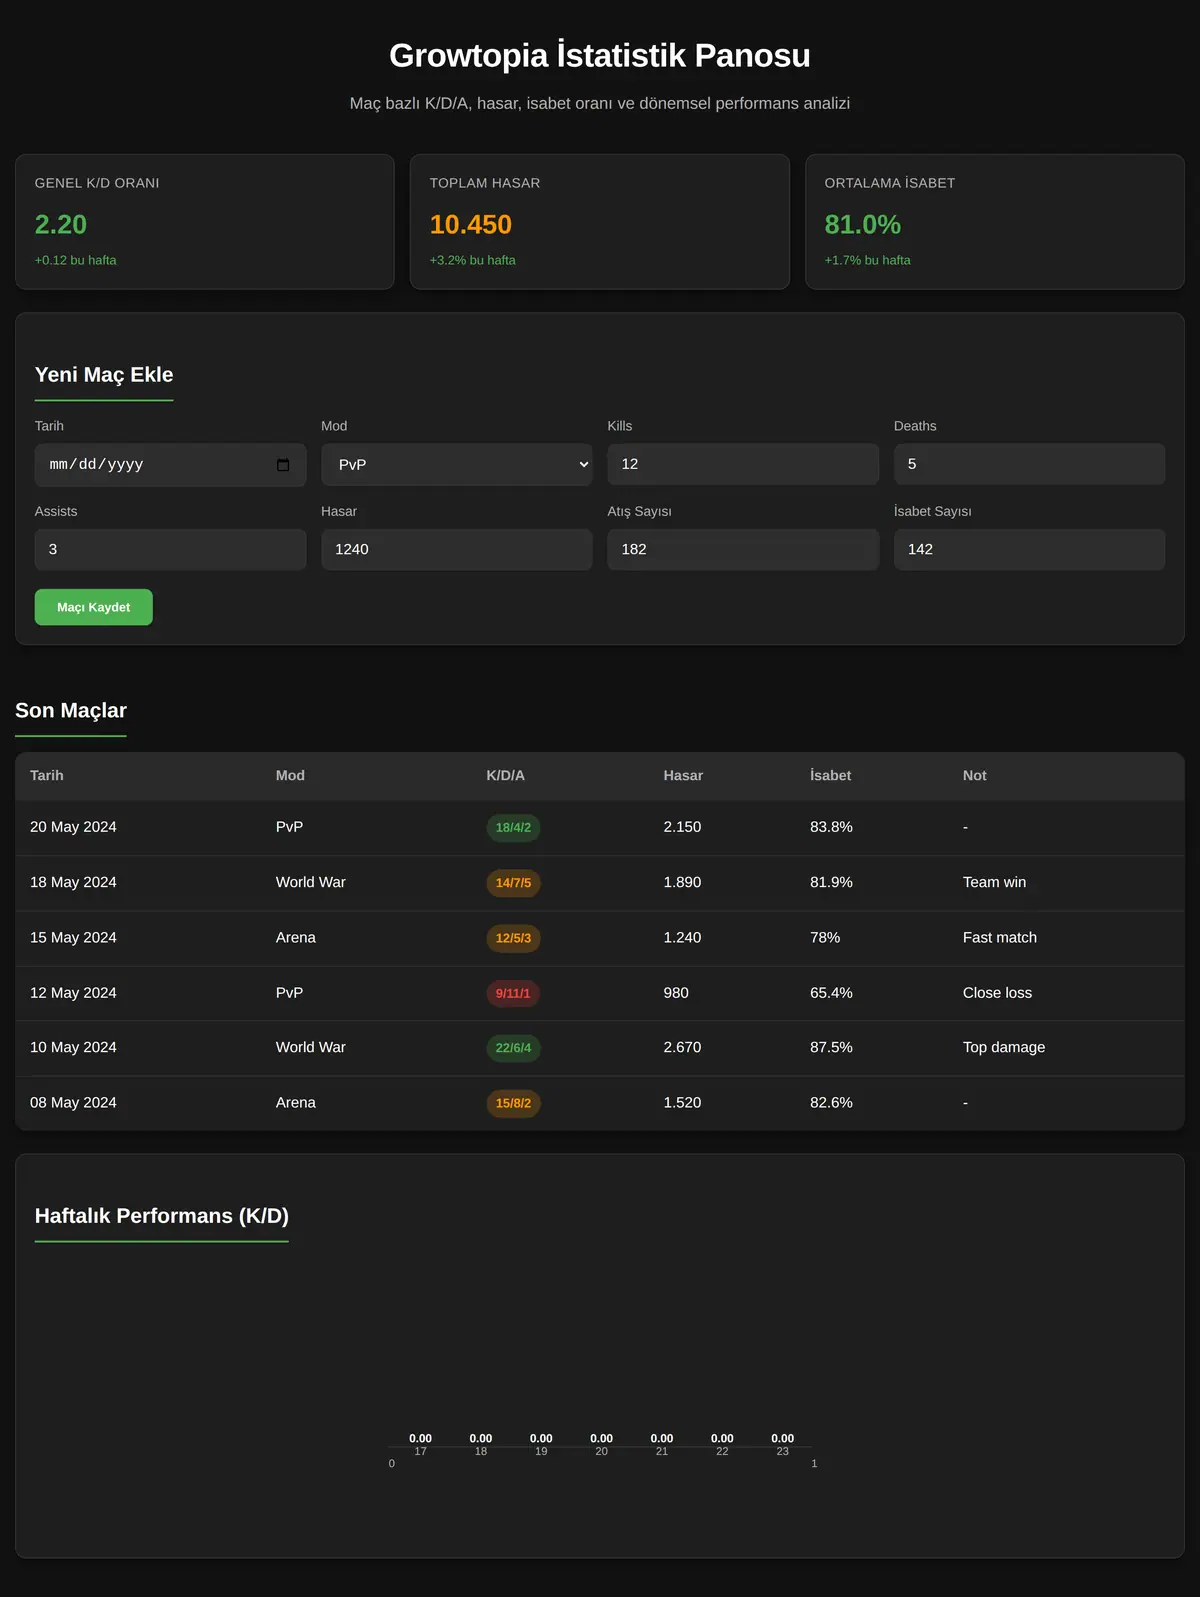Open the Mod dropdown showing PvP
Viewport: 1200px width, 1597px height.
tap(457, 464)
